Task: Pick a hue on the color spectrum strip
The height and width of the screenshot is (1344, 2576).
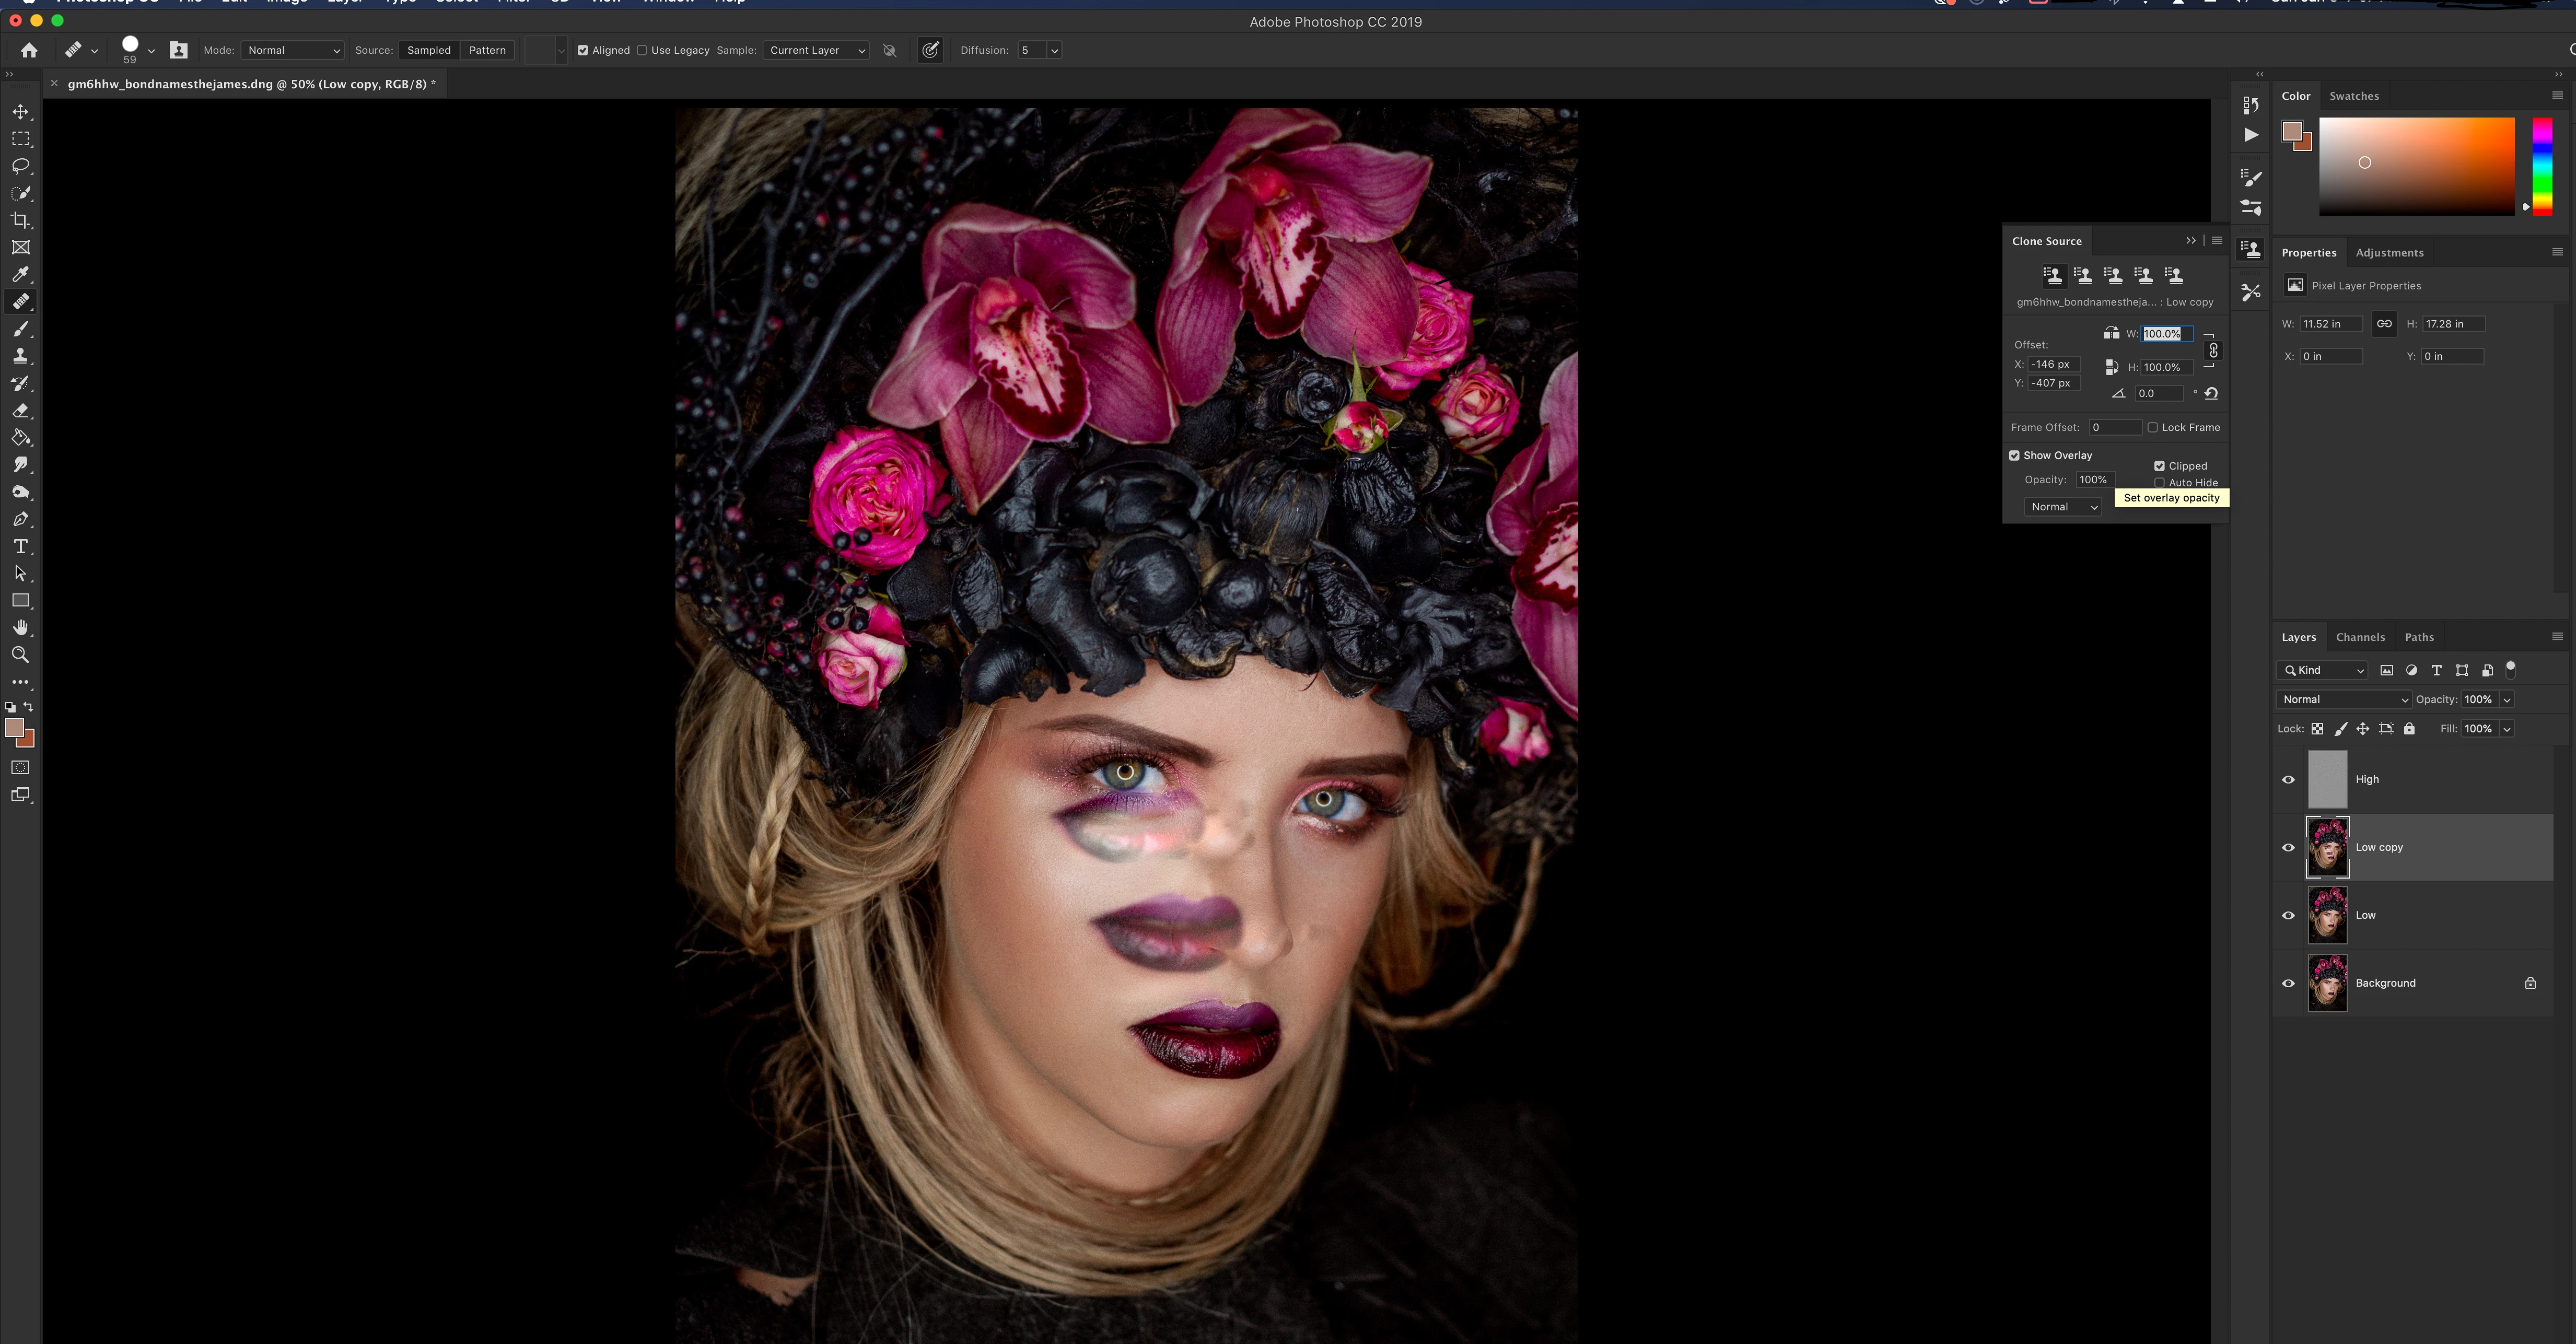Action: coord(2541,165)
